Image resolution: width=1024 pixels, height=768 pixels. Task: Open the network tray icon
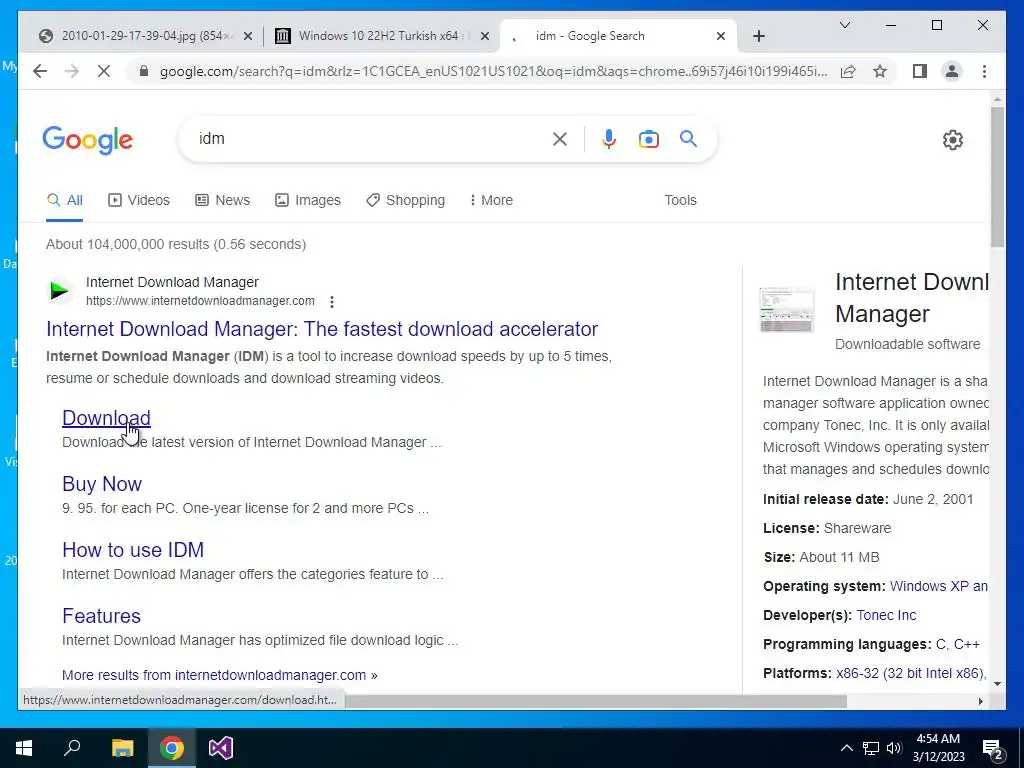[871, 748]
